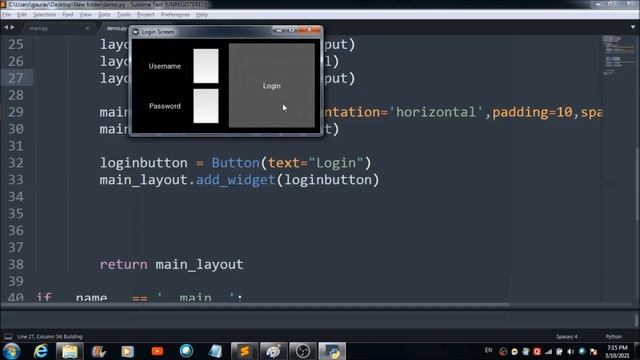The image size is (640, 360).
Task: Switch to OBS Studio on taskbar
Action: click(303, 351)
